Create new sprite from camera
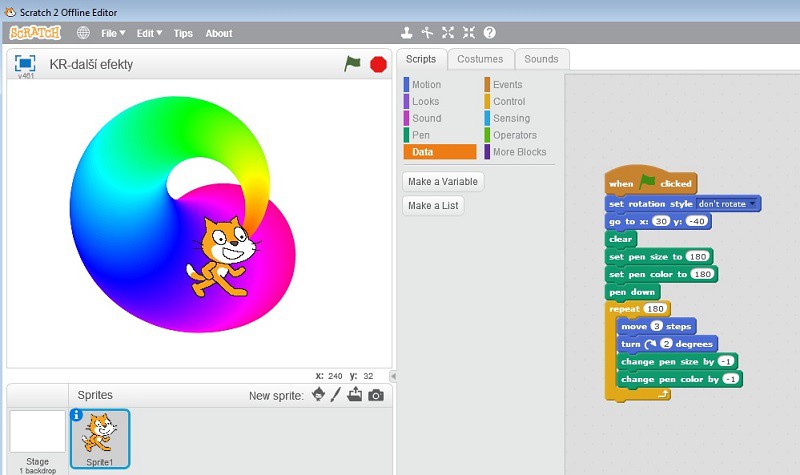The image size is (800, 475). (376, 395)
